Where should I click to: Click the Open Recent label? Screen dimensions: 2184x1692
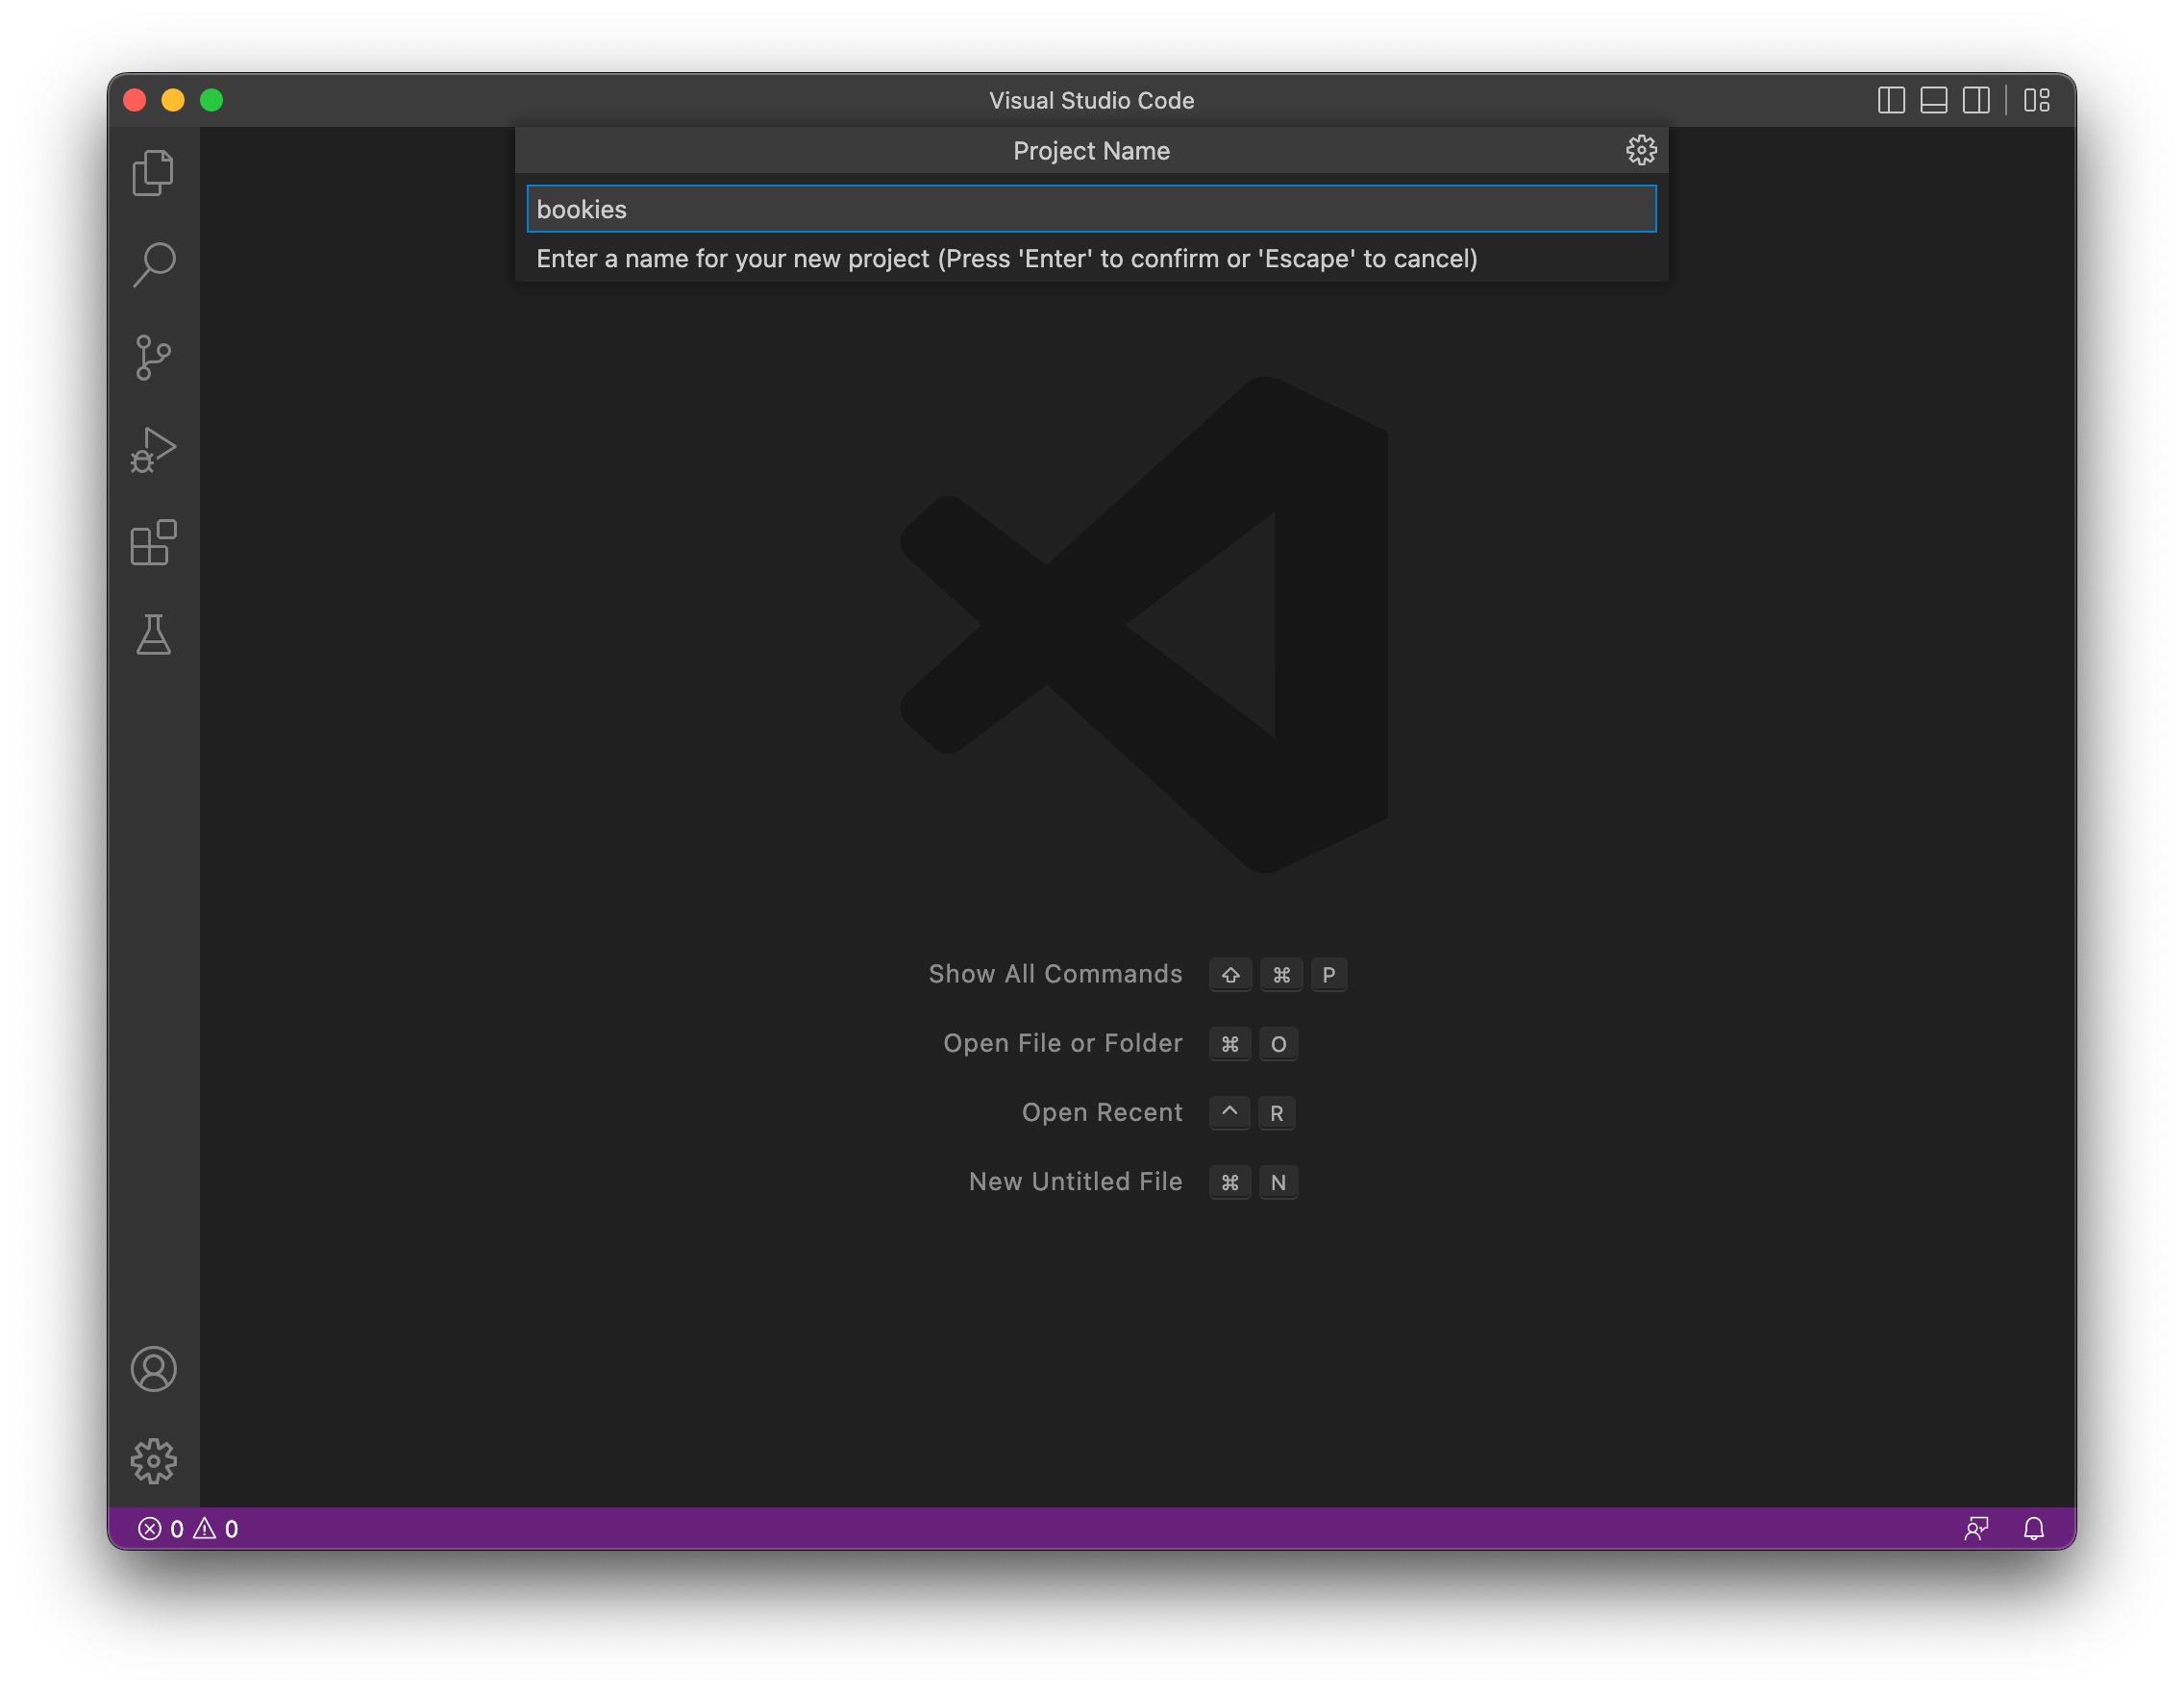click(1102, 1112)
